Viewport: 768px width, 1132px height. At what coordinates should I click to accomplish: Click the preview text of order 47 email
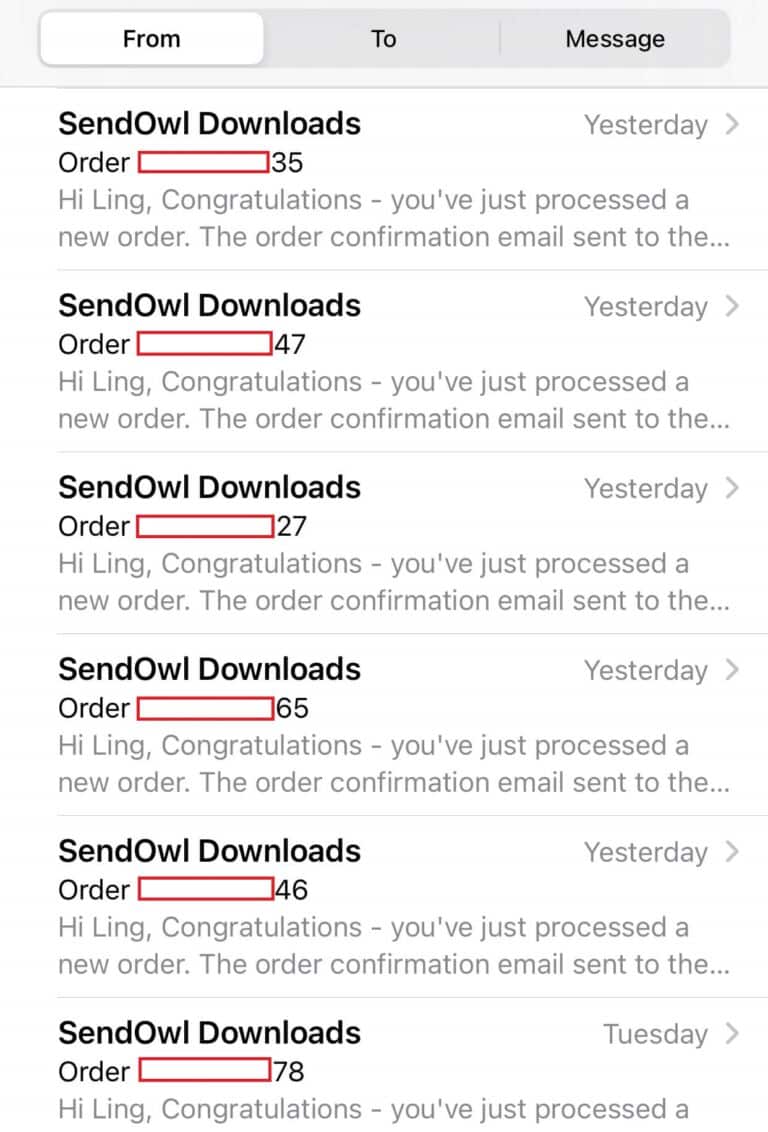click(x=394, y=400)
